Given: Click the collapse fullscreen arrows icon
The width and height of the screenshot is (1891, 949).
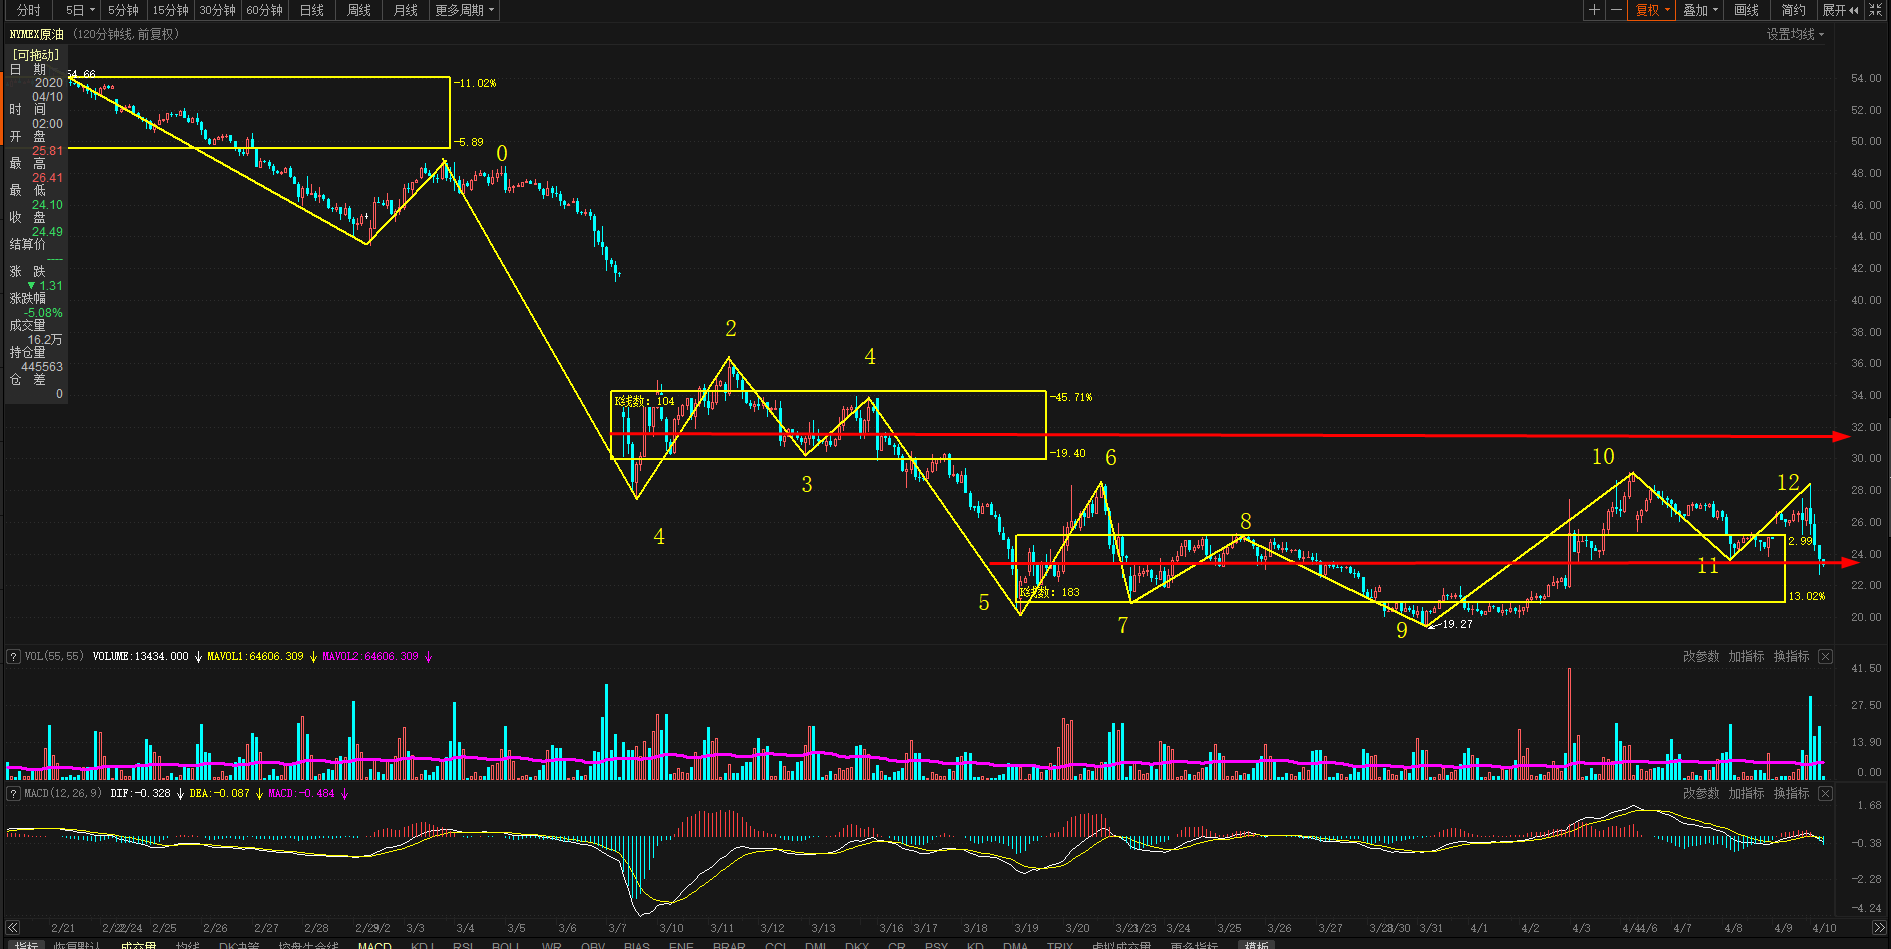Looking at the screenshot, I should 1876,10.
